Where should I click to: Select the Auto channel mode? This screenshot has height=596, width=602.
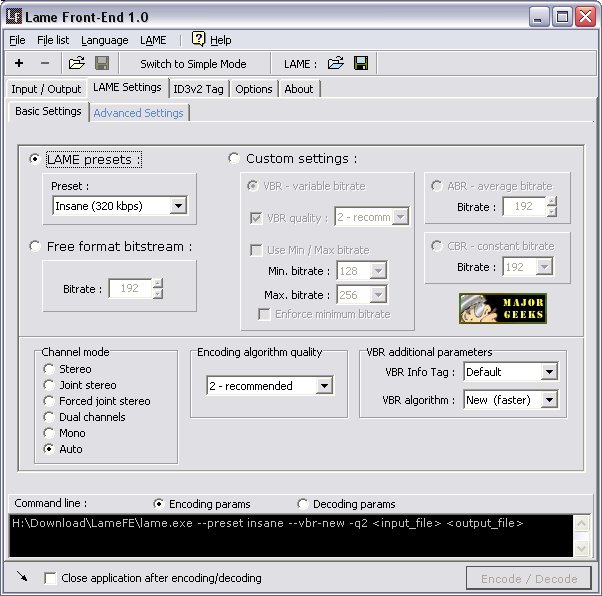pyautogui.click(x=49, y=449)
